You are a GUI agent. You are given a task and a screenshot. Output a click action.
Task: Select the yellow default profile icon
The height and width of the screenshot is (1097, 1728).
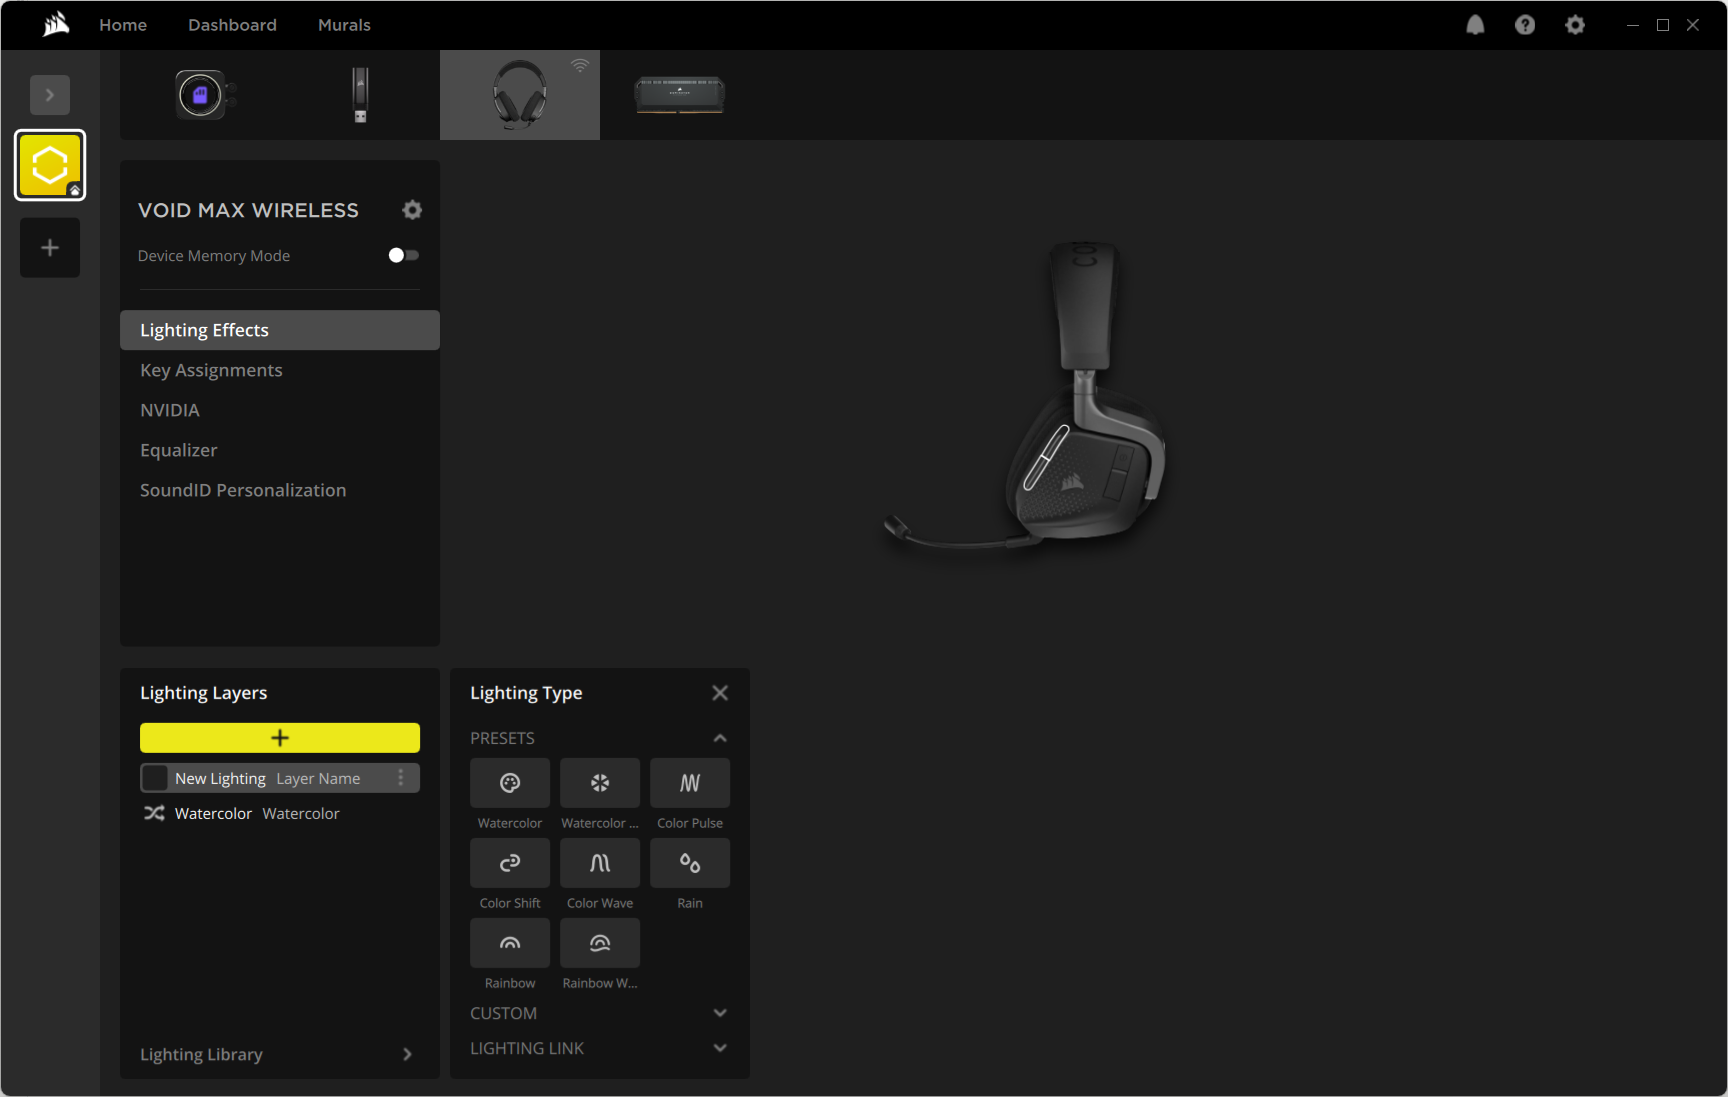pos(50,165)
